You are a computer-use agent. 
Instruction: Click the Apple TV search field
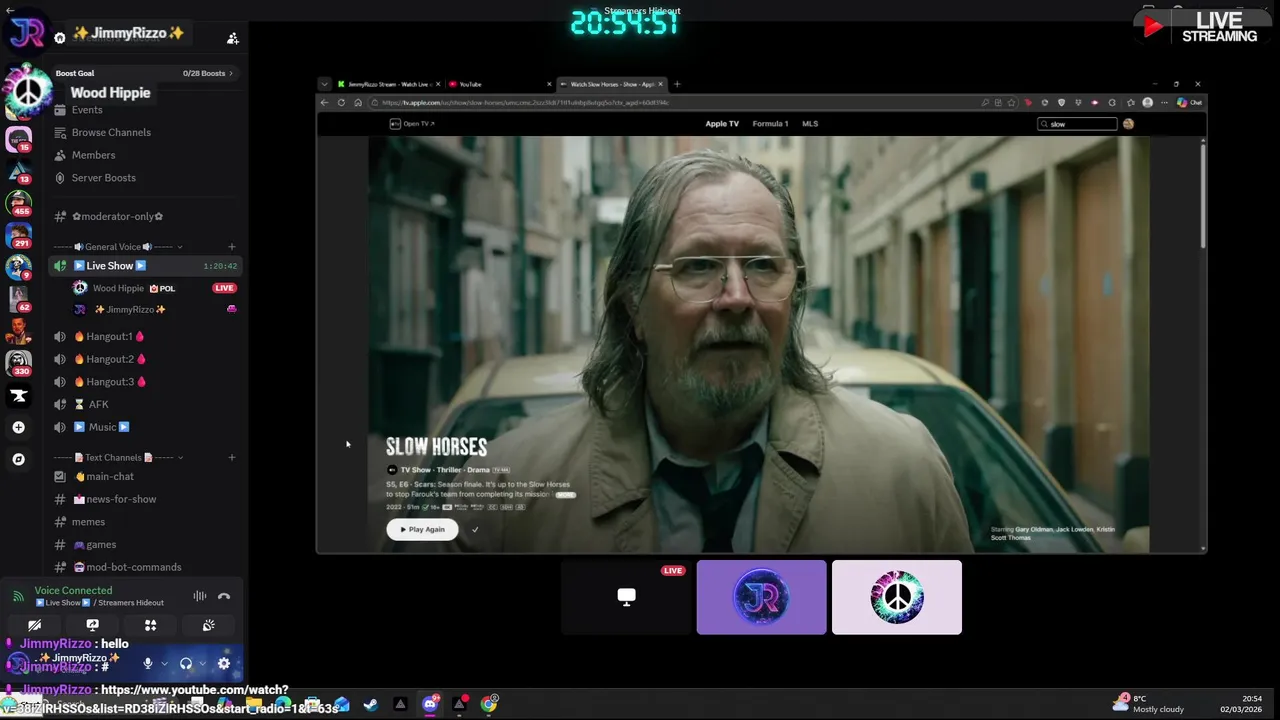click(x=1077, y=124)
